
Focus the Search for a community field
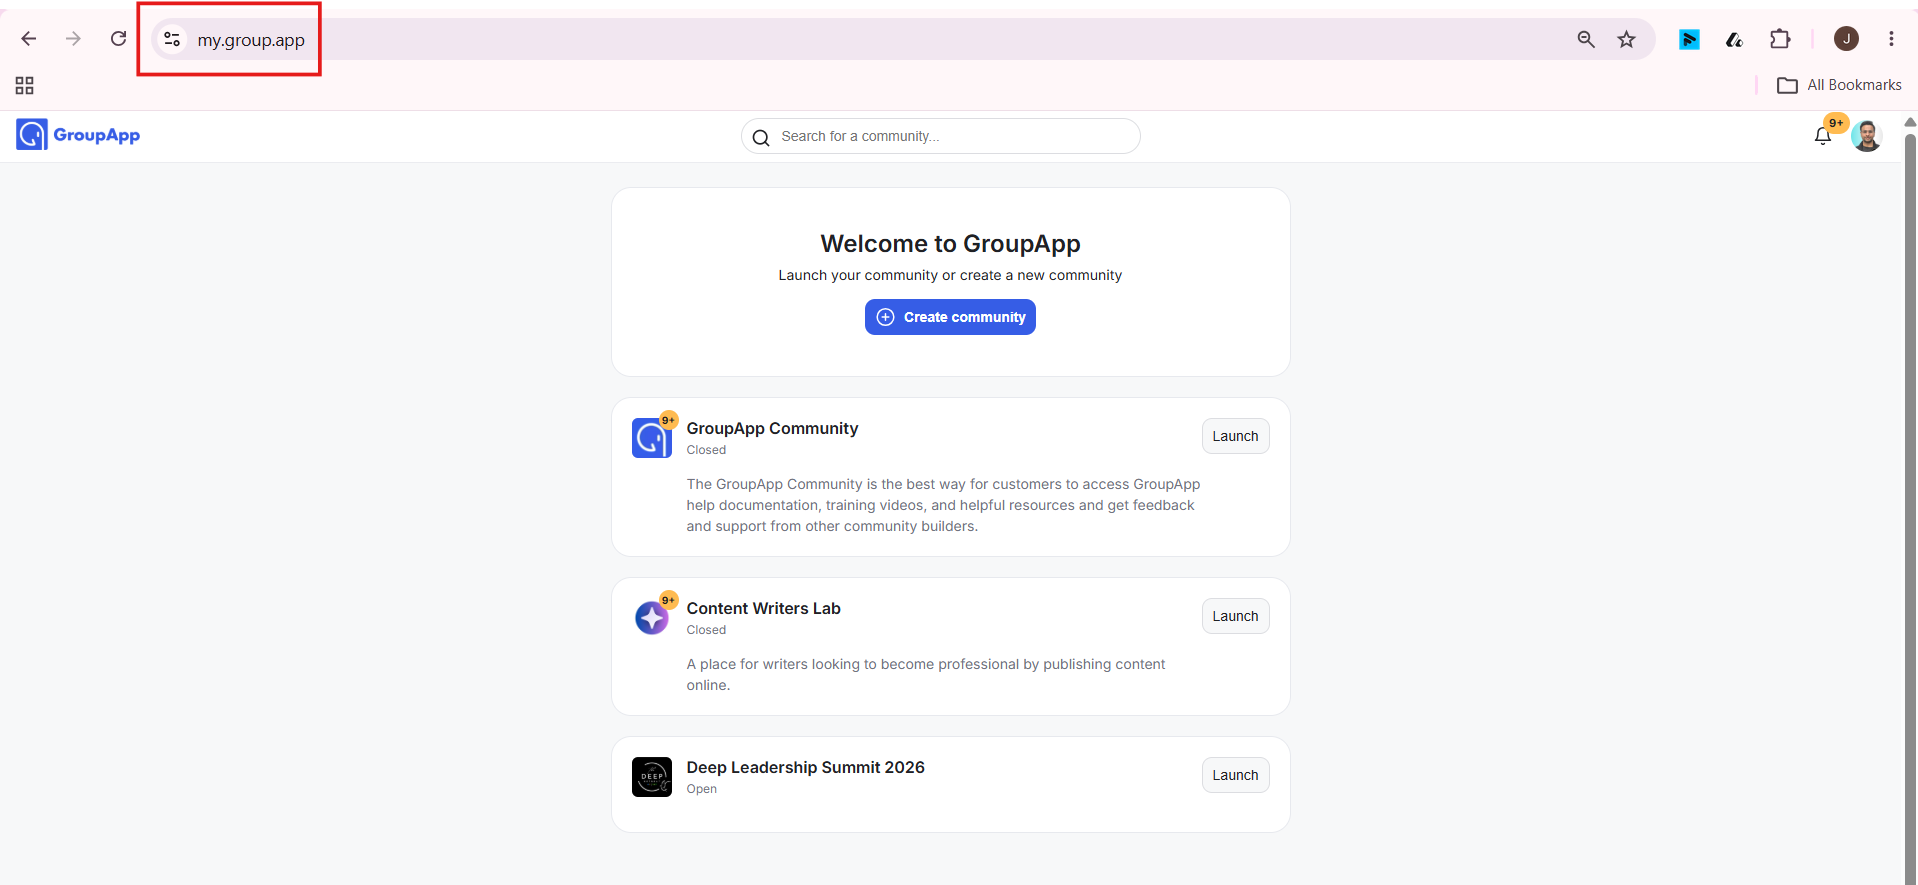(x=940, y=136)
